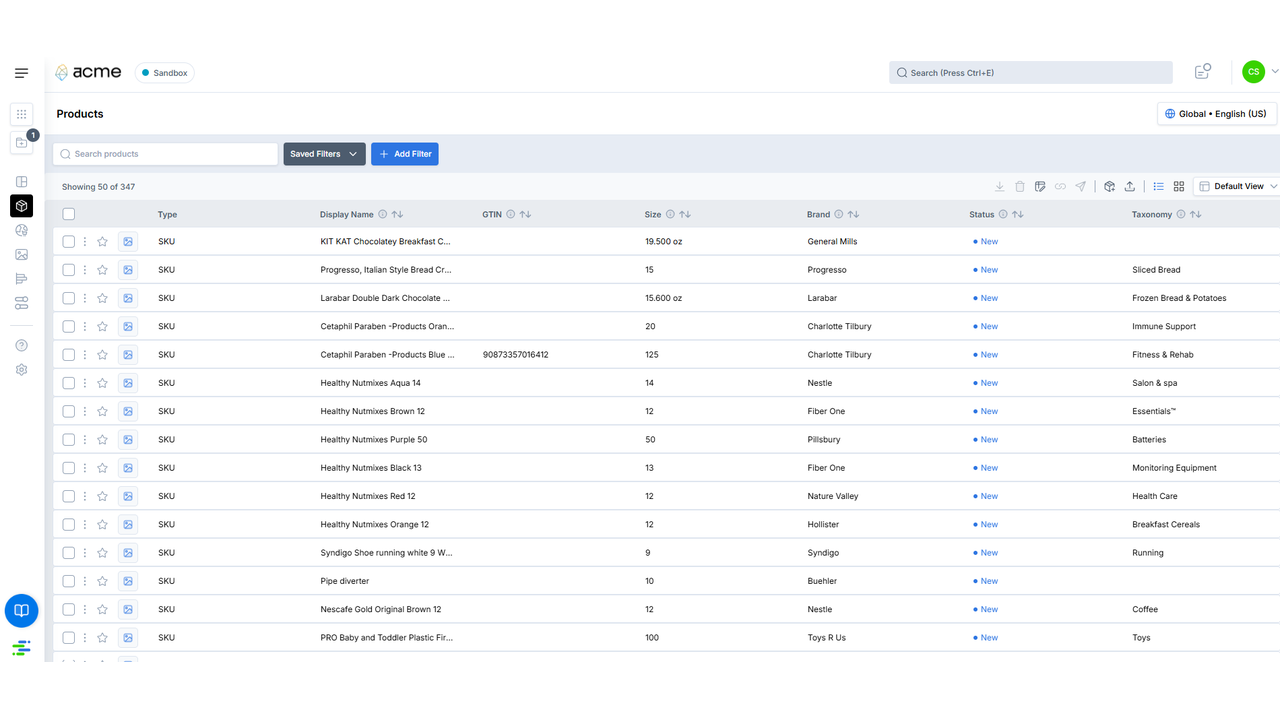Tick the select-all header checkbox
The height and width of the screenshot is (720, 1280).
(x=68, y=214)
